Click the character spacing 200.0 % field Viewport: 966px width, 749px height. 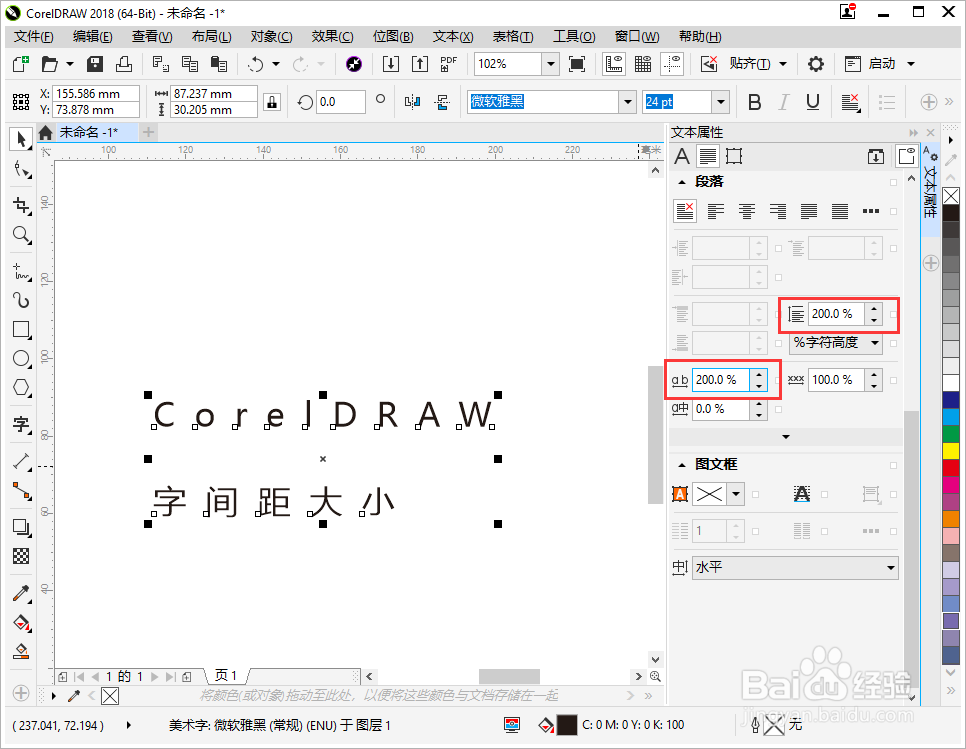tap(720, 379)
